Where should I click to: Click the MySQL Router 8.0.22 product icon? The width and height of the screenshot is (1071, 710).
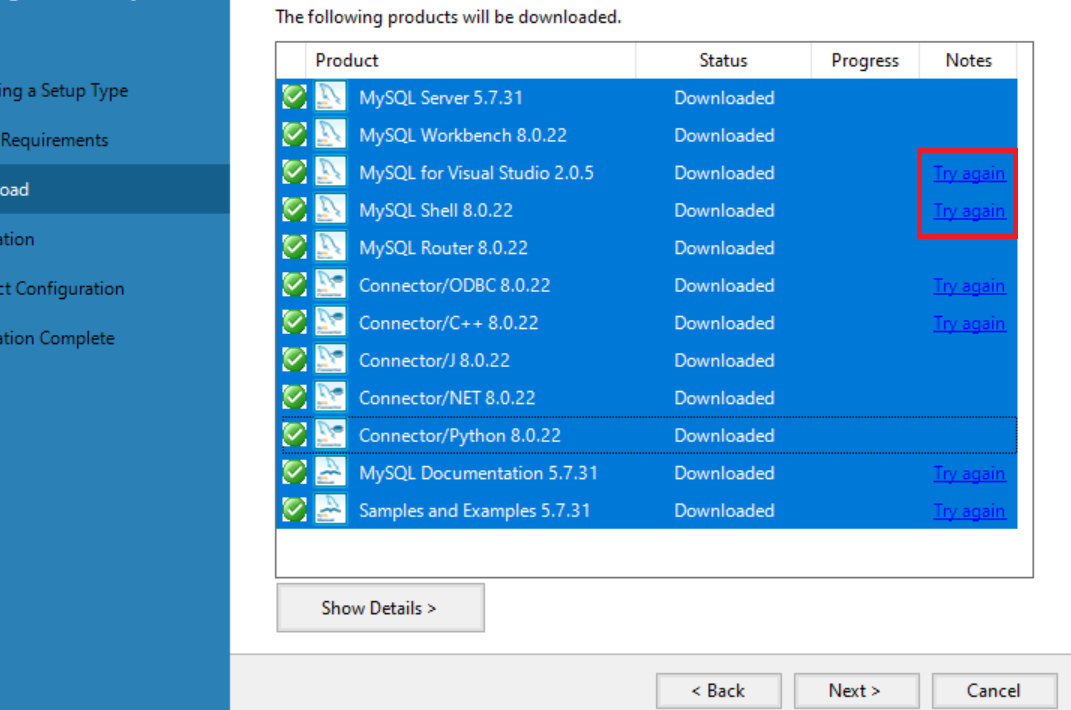pyautogui.click(x=331, y=247)
